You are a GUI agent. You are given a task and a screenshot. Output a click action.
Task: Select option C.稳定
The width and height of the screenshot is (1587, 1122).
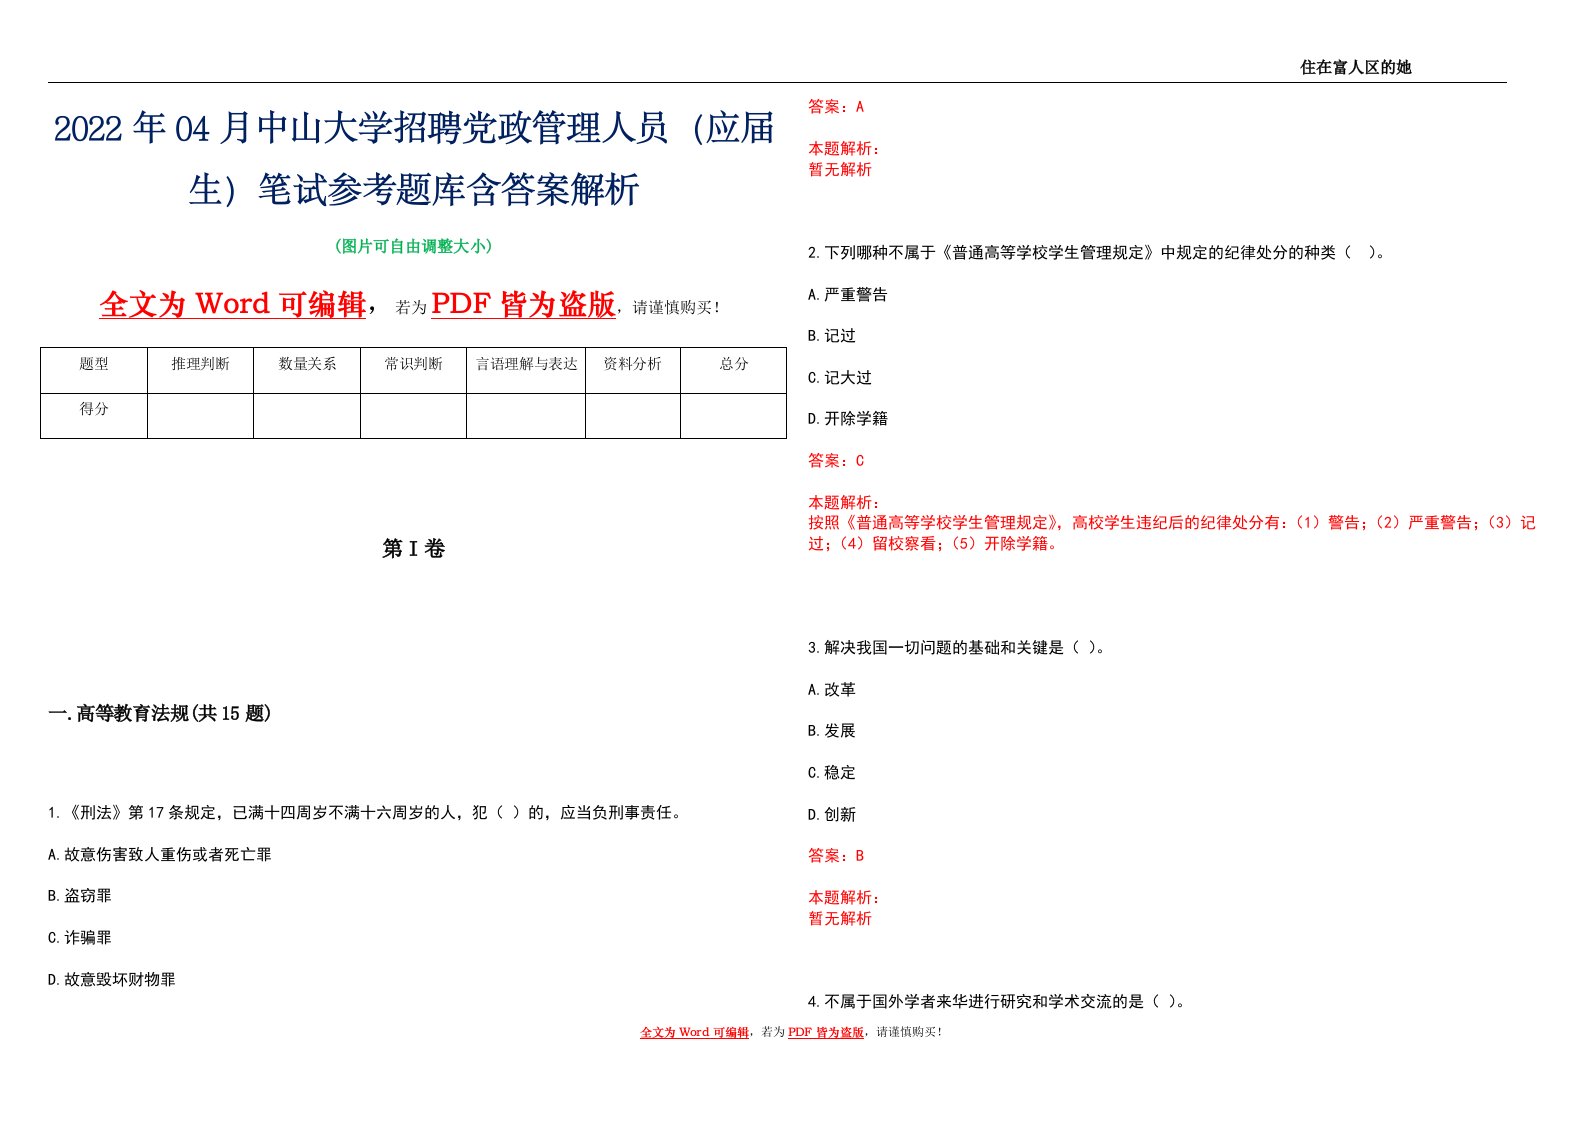[831, 773]
